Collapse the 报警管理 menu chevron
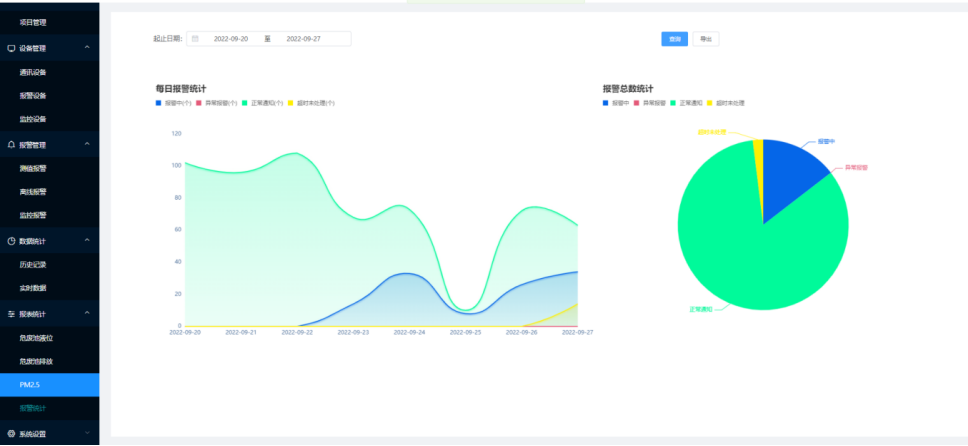Image resolution: width=968 pixels, height=446 pixels. [x=87, y=144]
